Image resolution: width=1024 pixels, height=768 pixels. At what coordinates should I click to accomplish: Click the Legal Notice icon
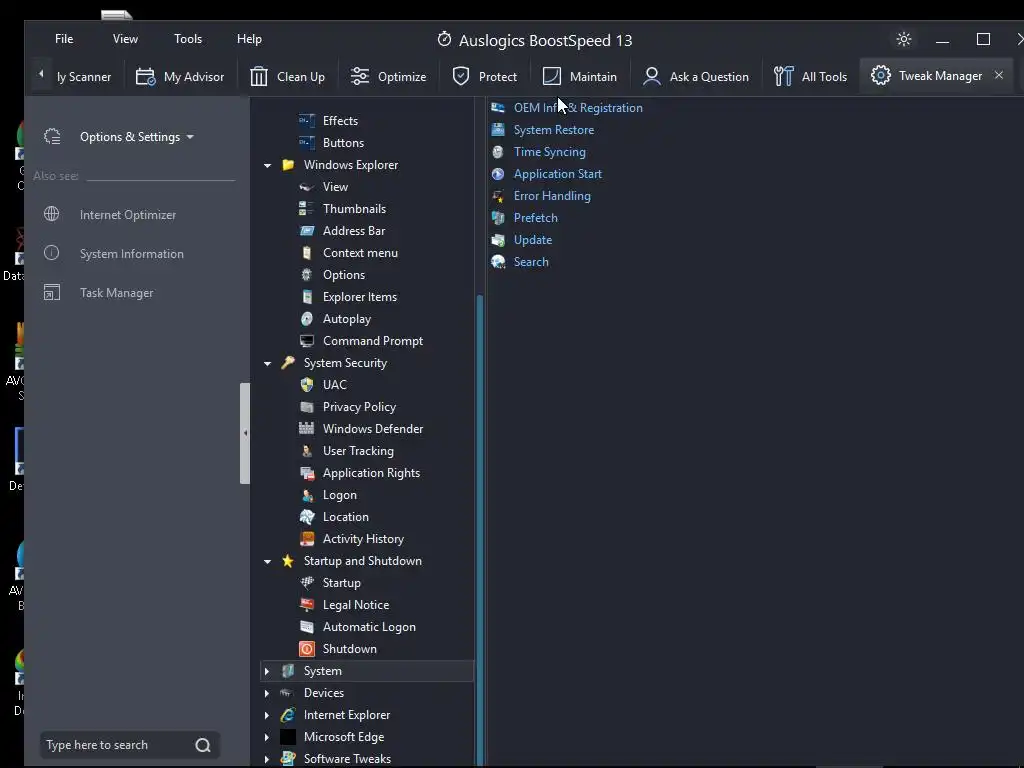click(x=306, y=605)
